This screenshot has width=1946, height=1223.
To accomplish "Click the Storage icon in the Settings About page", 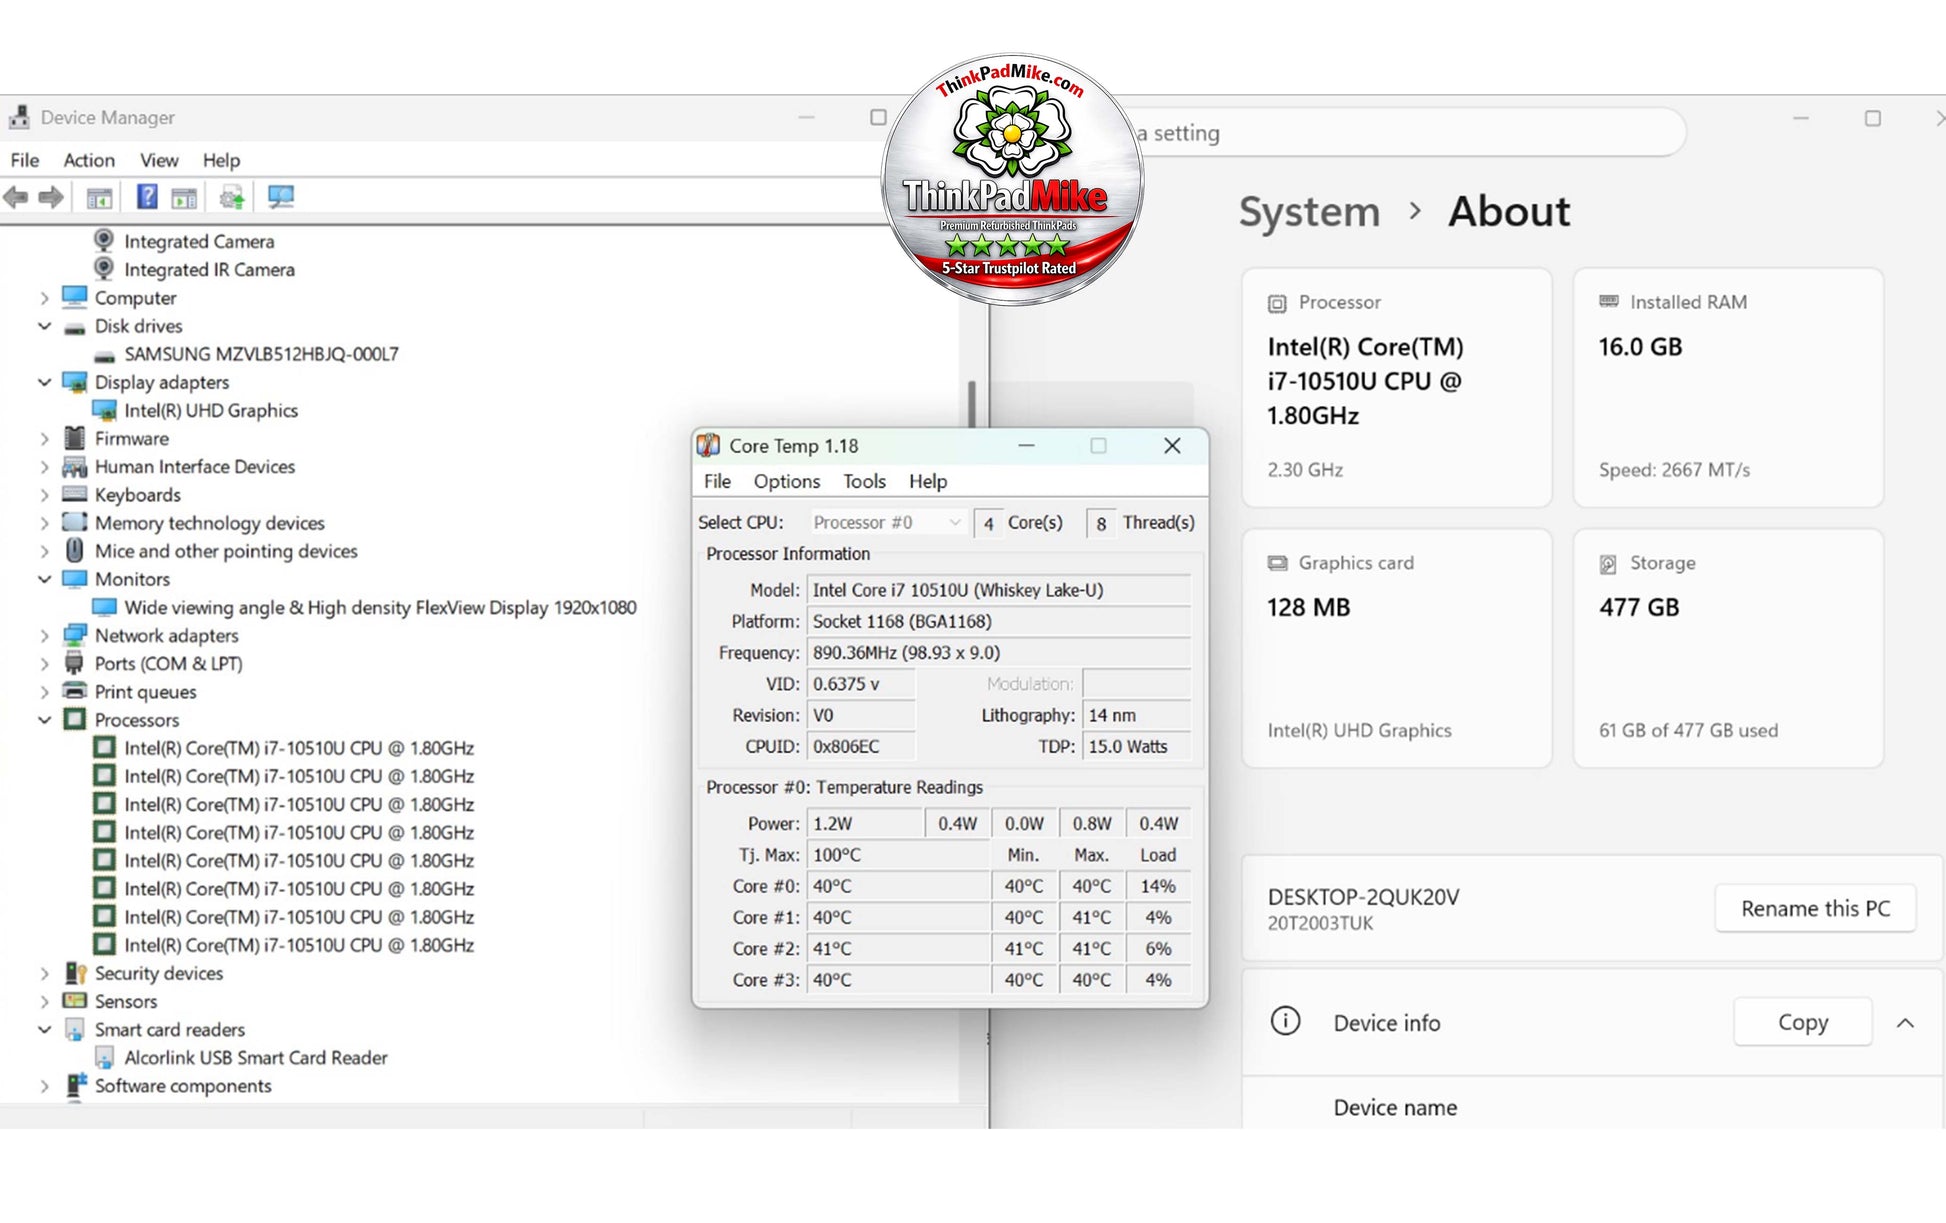I will 1608,564.
